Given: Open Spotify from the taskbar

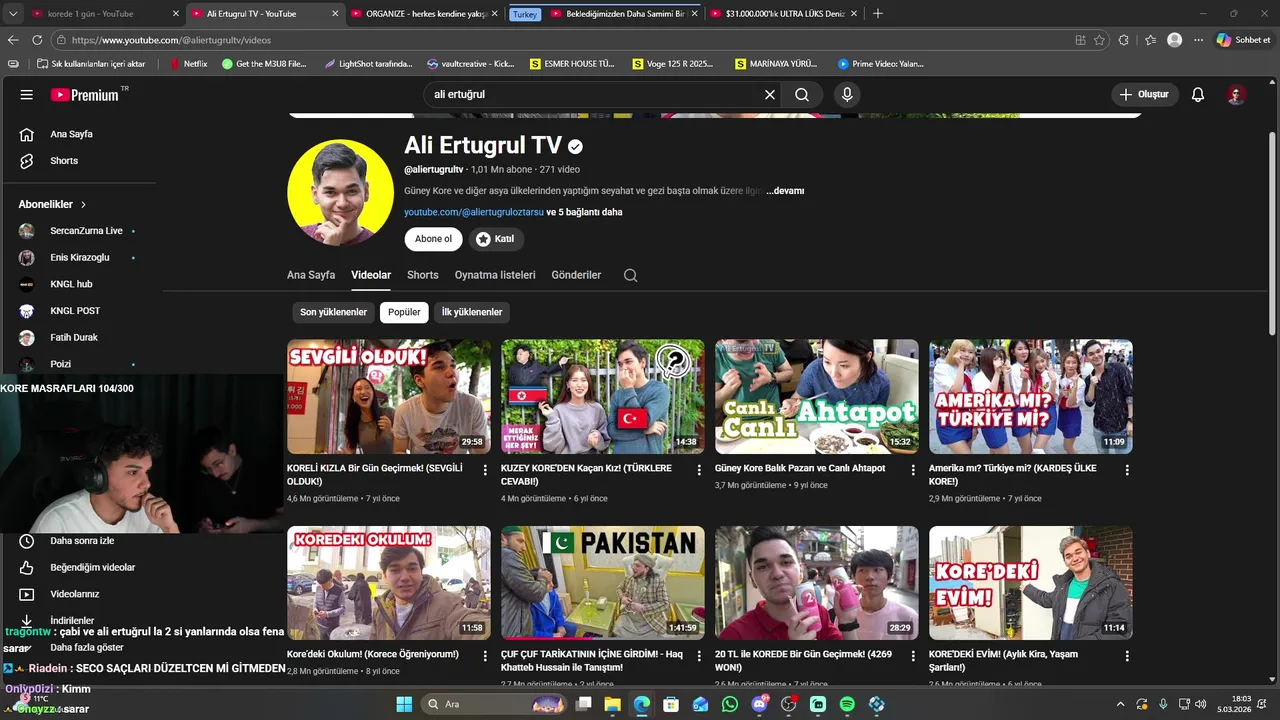Looking at the screenshot, I should click(x=847, y=705).
